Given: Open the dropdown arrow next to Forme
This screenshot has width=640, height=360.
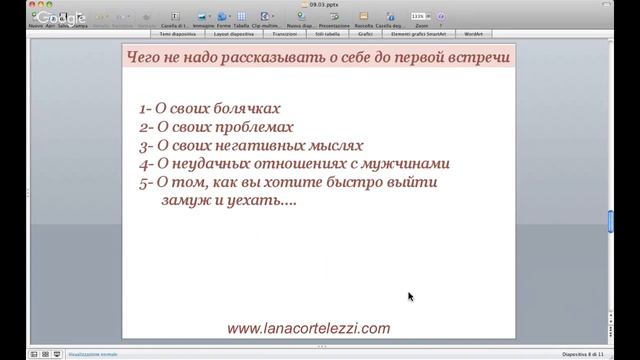Looking at the screenshot, I should pos(230,16).
